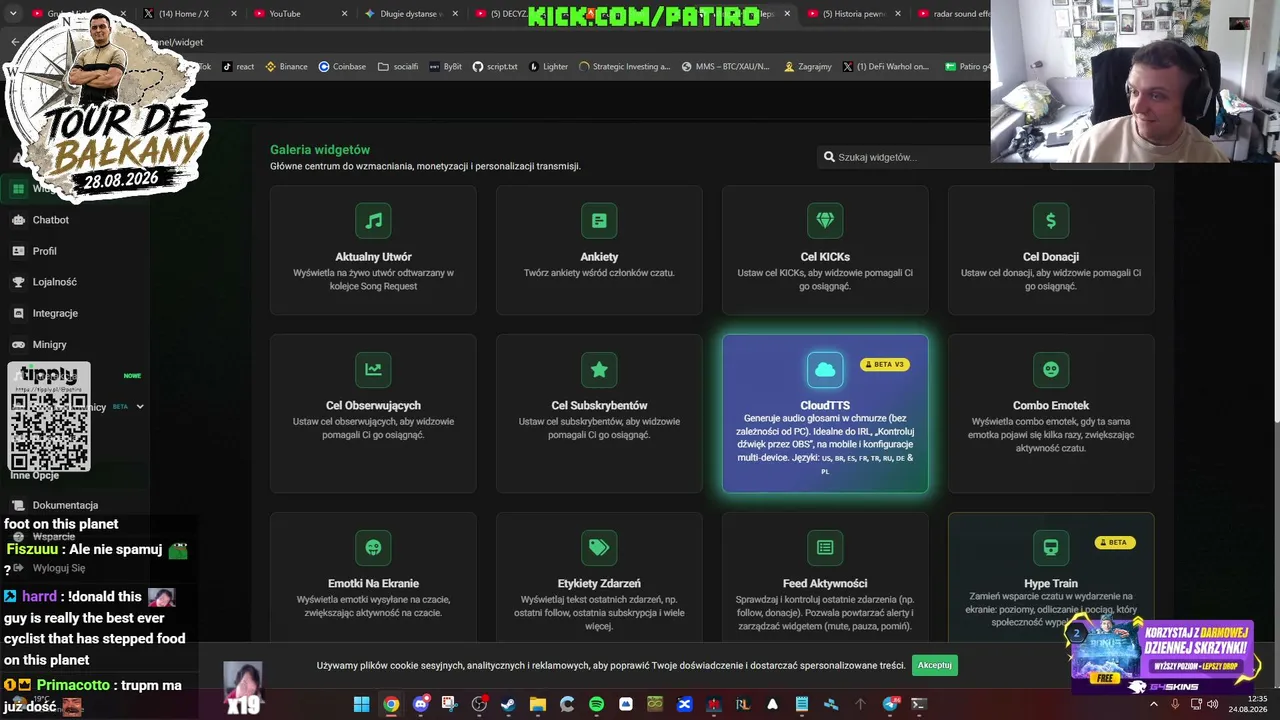The height and width of the screenshot is (720, 1280).
Task: Show hidden system tray icons
Action: point(1154,704)
